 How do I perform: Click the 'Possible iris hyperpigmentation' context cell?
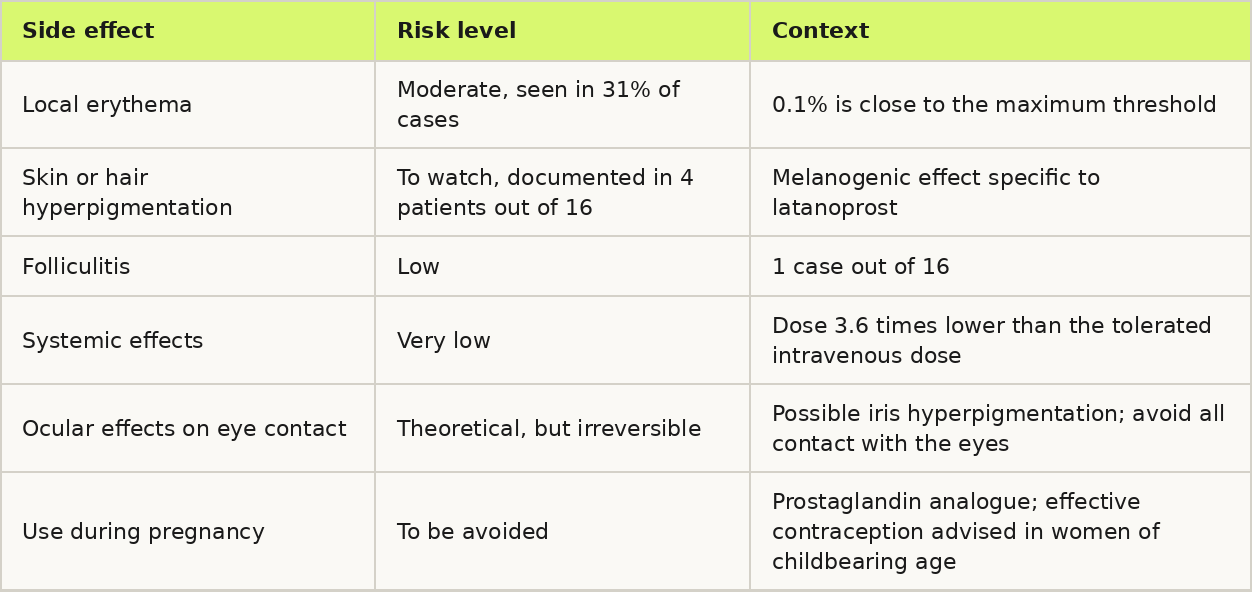click(1000, 428)
